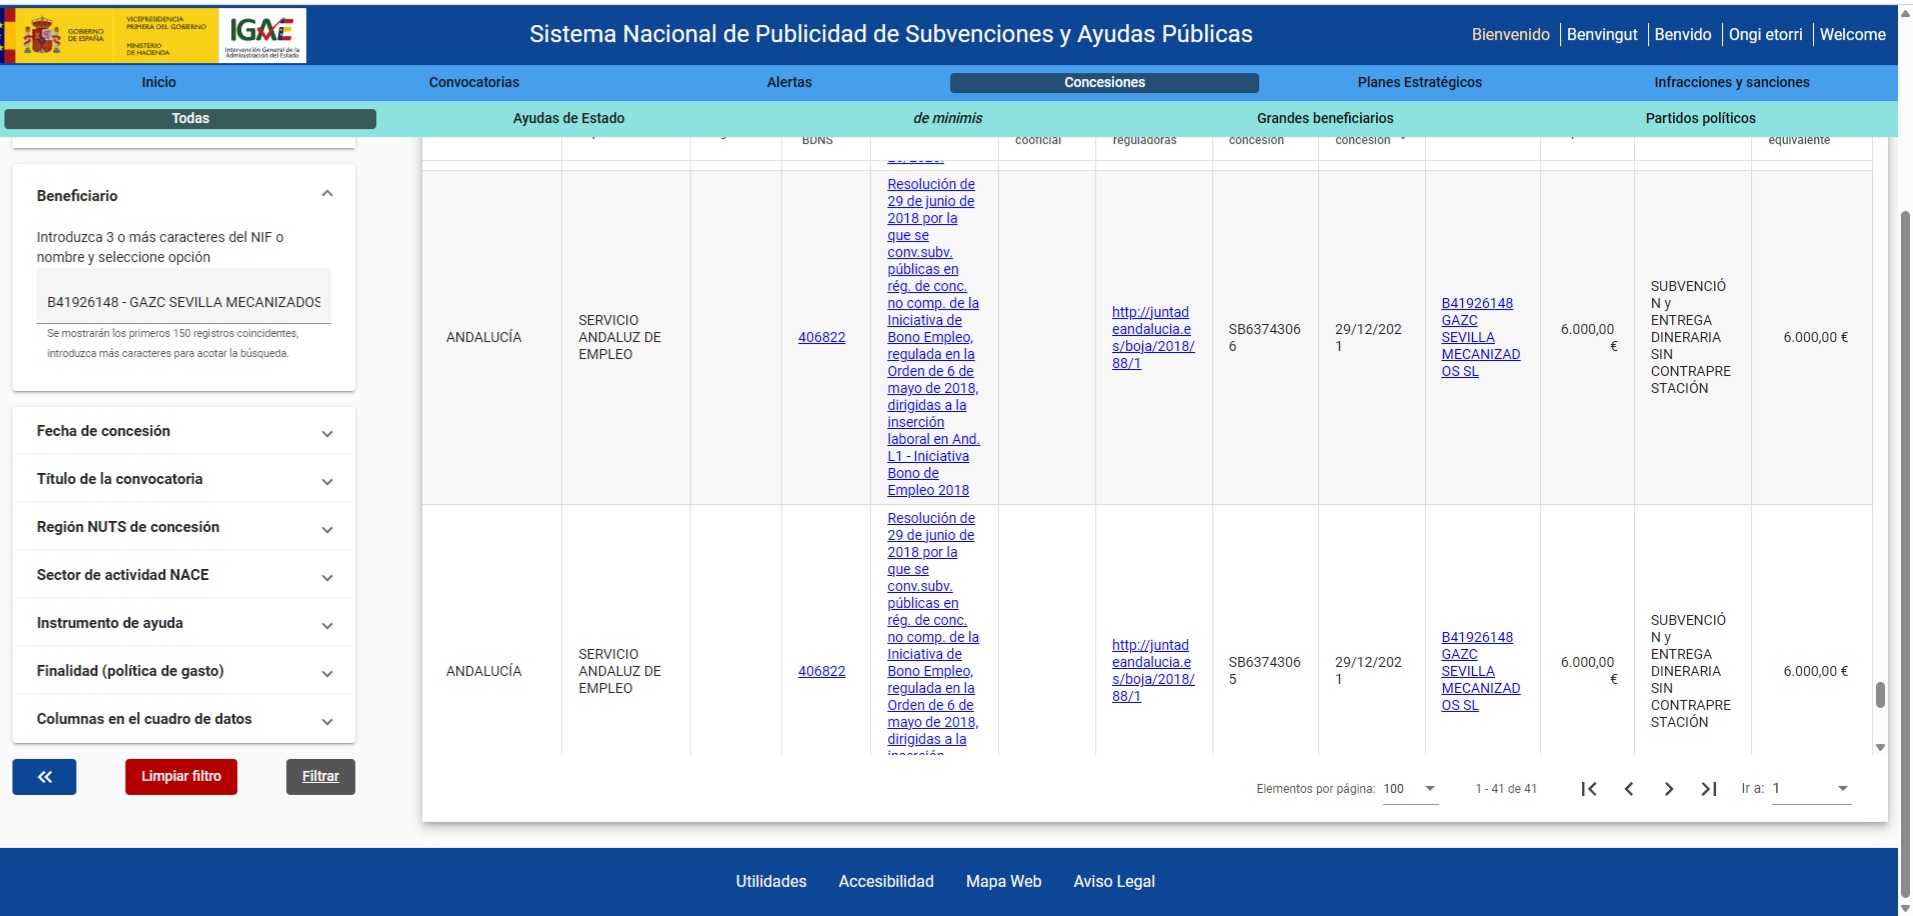
Task: Expand the Sector de actividad NACE filter
Action: (x=327, y=577)
